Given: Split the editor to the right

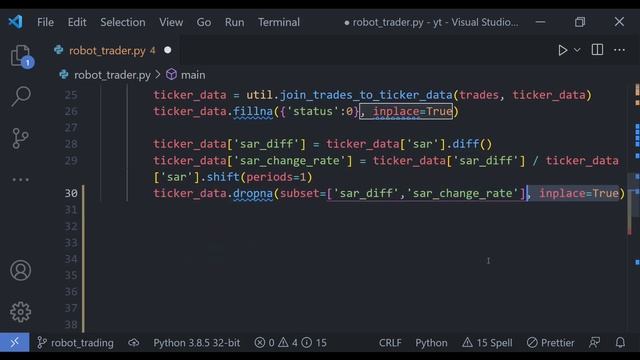Looking at the screenshot, I should click(x=597, y=50).
